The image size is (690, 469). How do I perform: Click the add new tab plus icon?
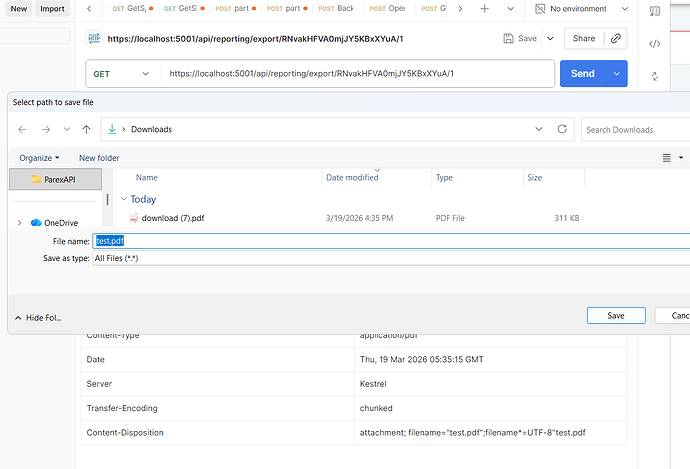click(485, 9)
